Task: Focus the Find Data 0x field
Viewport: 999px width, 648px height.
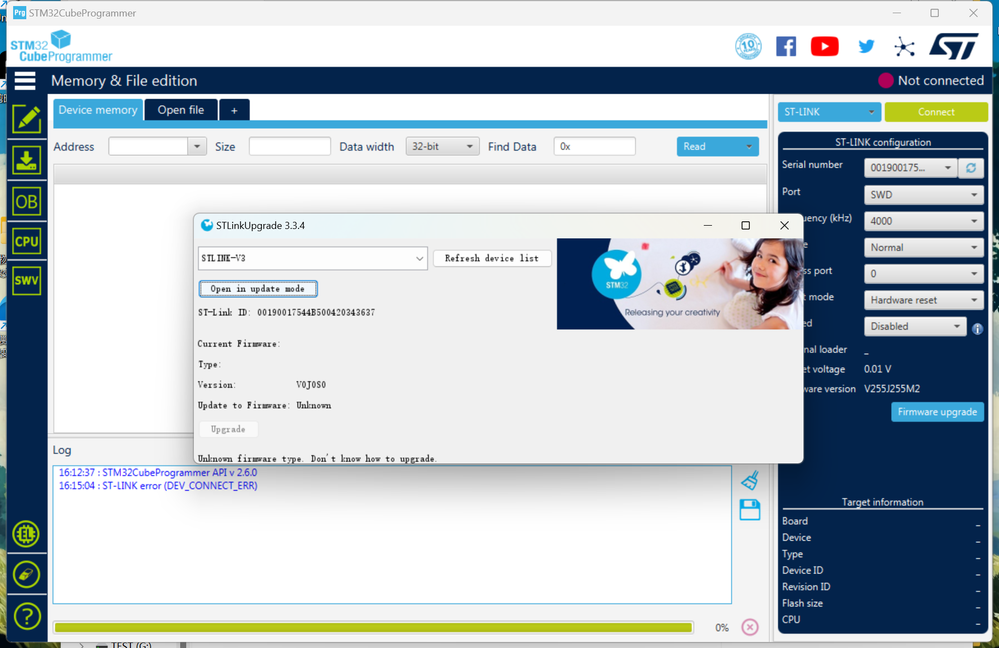Action: [x=594, y=147]
